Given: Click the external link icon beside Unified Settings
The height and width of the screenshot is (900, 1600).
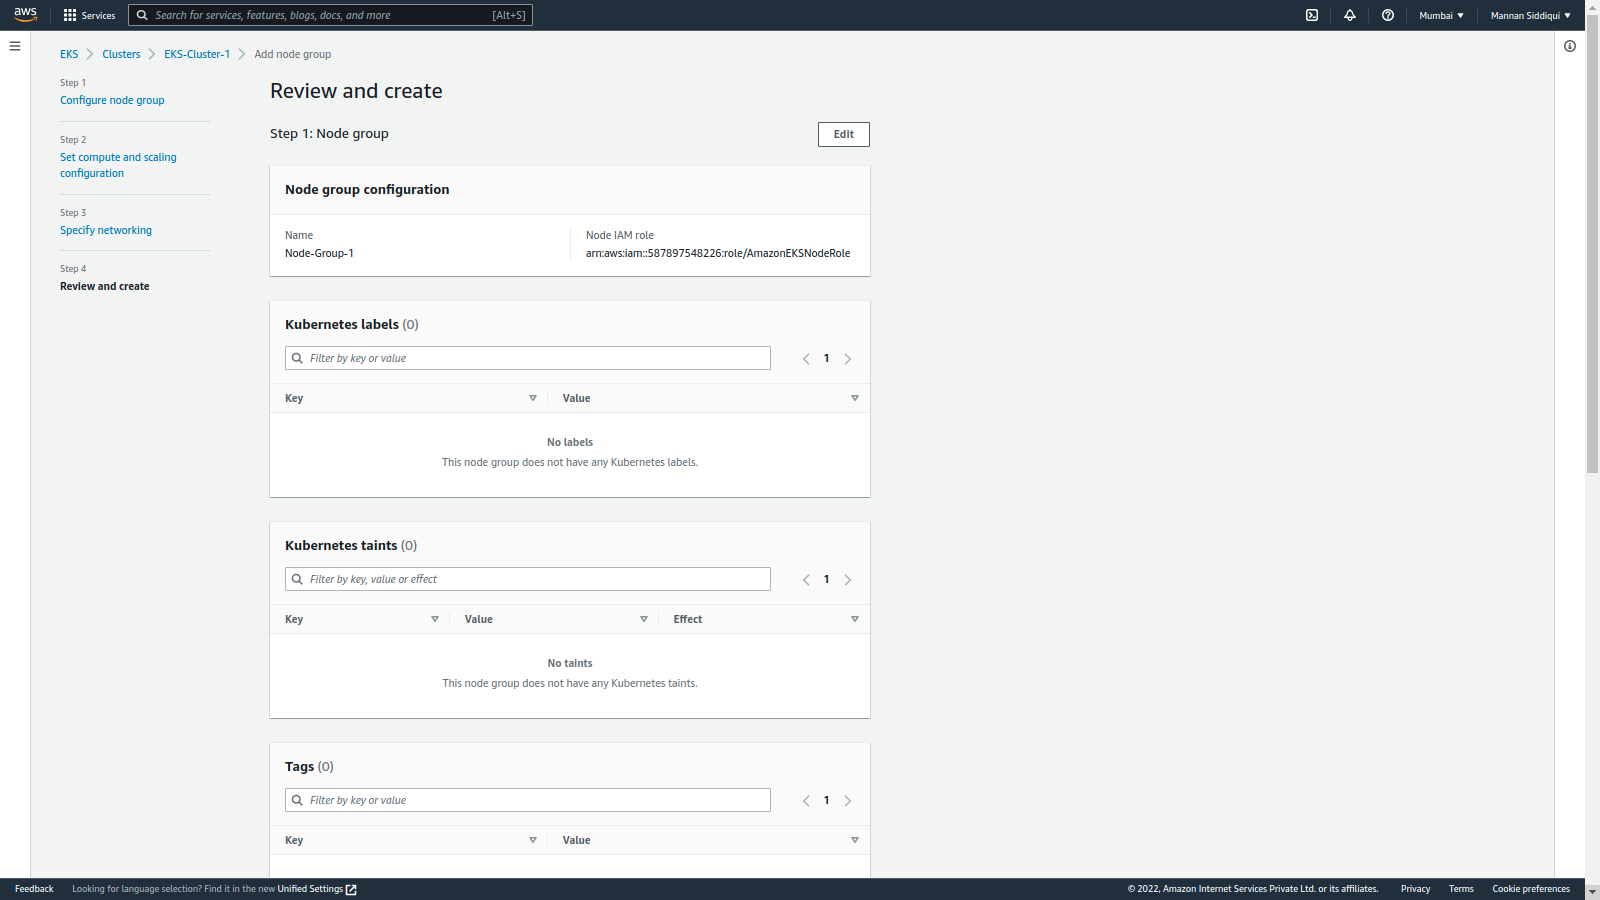Looking at the screenshot, I should (x=350, y=889).
